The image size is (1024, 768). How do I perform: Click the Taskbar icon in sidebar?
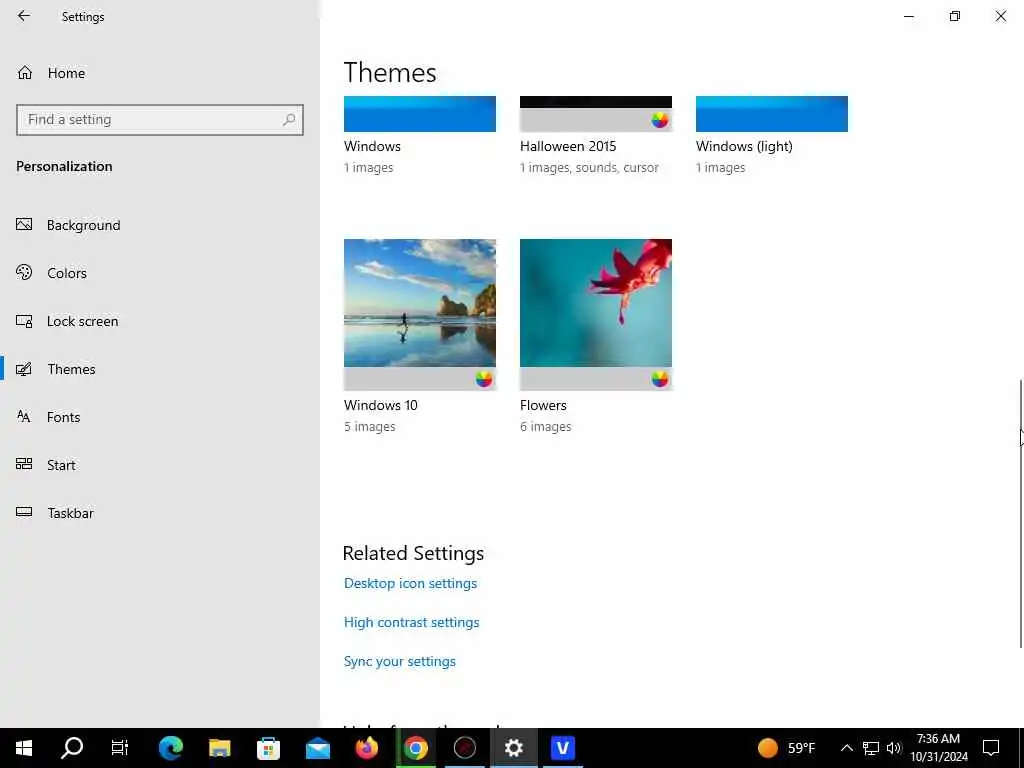pyautogui.click(x=24, y=512)
